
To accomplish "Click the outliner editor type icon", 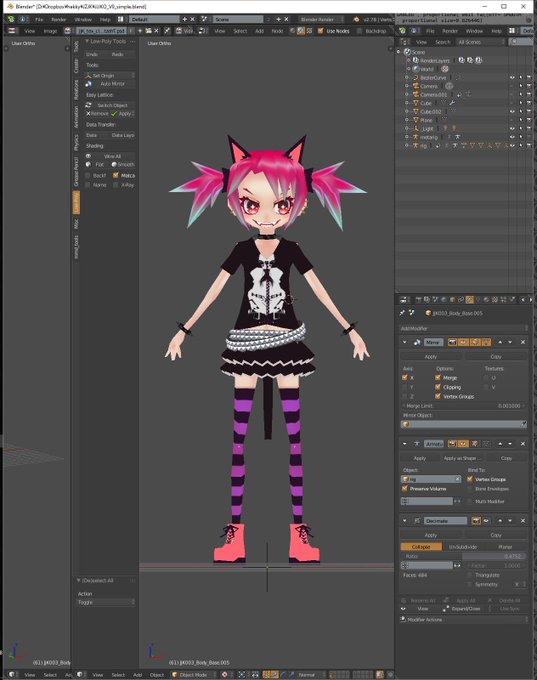I will tap(404, 42).
